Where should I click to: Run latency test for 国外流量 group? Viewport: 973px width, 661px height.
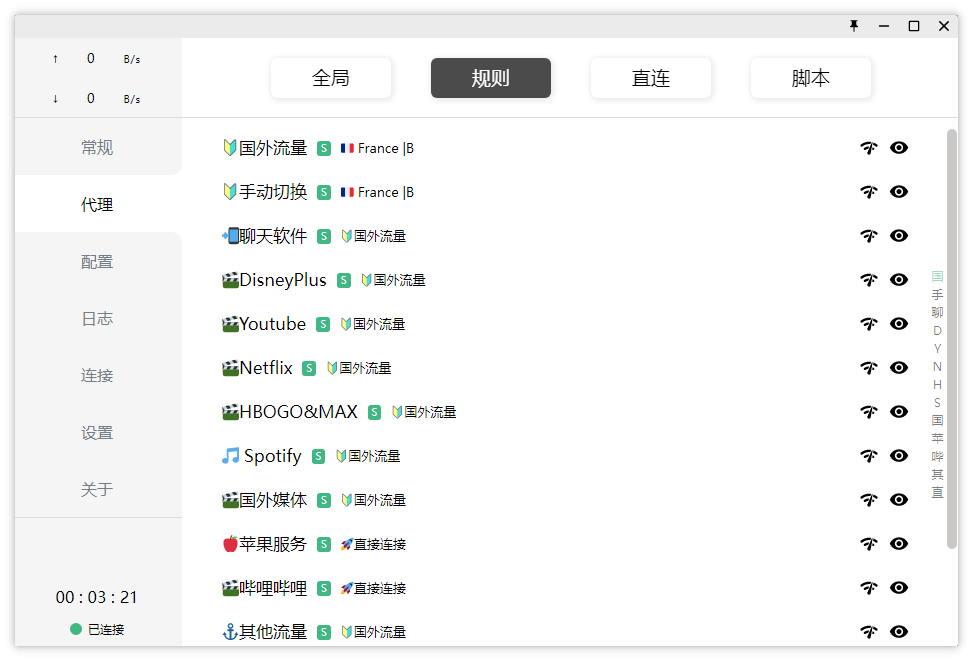pos(869,148)
